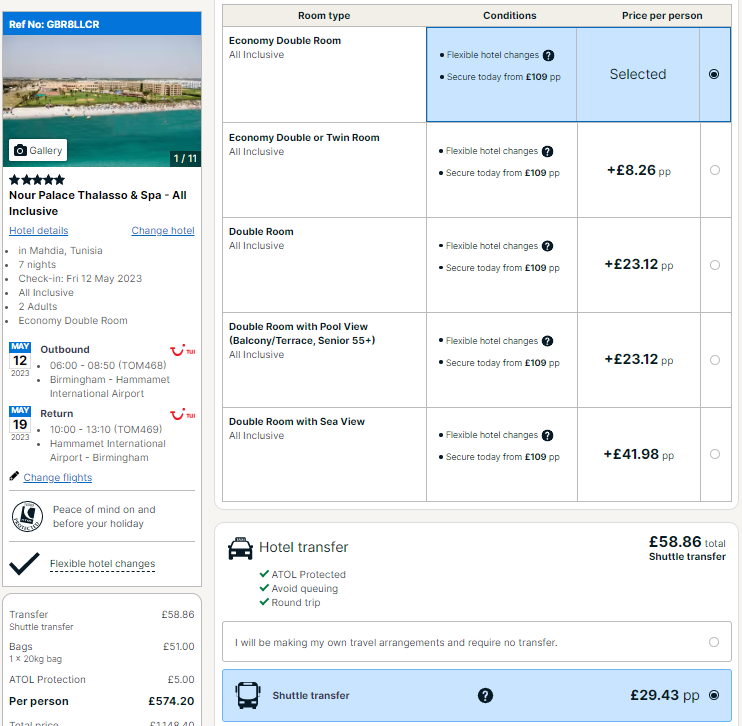
Task: Click the ATOL protected logo
Action: click(x=27, y=516)
